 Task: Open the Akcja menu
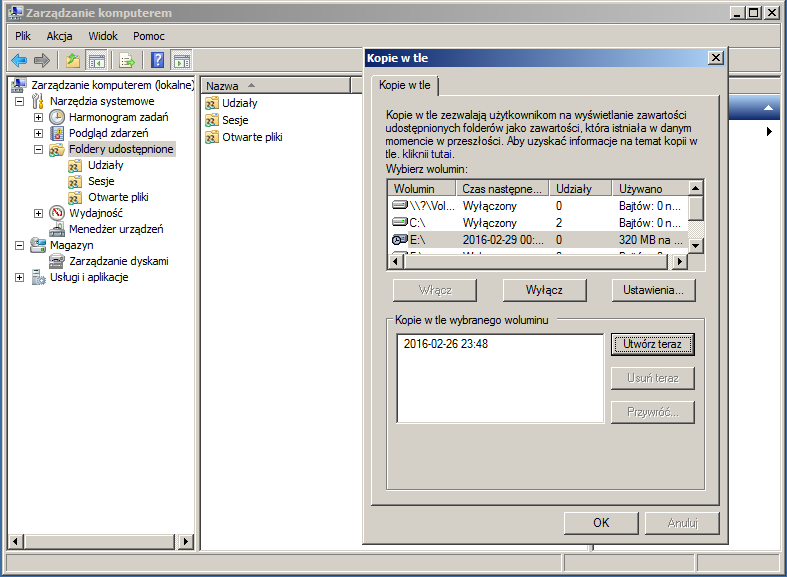59,36
